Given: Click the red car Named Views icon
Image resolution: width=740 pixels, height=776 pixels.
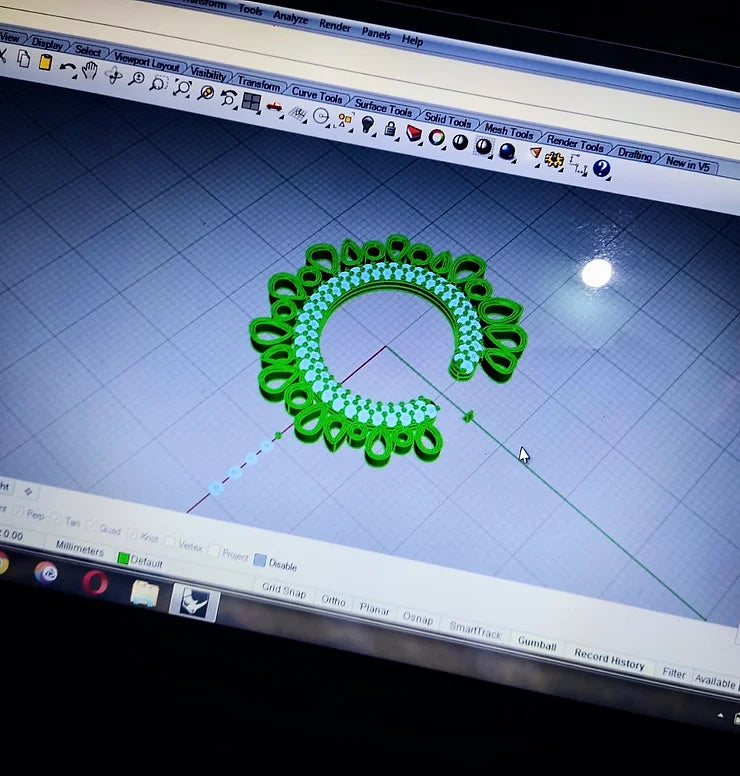Looking at the screenshot, I should (x=274, y=106).
